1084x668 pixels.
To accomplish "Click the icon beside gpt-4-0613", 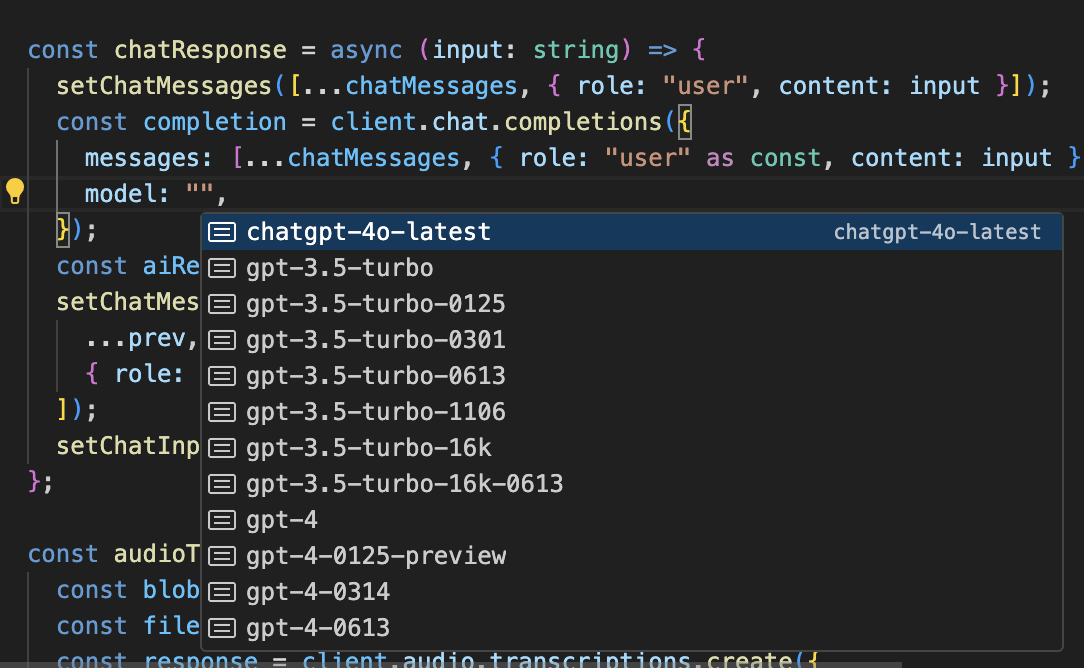I will [x=222, y=627].
